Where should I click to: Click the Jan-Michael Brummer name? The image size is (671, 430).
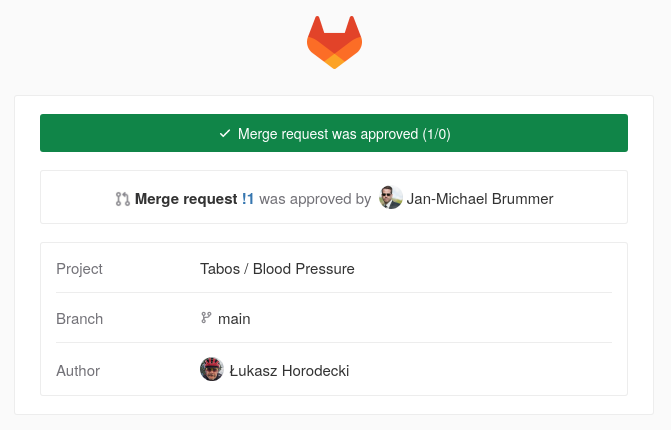479,199
